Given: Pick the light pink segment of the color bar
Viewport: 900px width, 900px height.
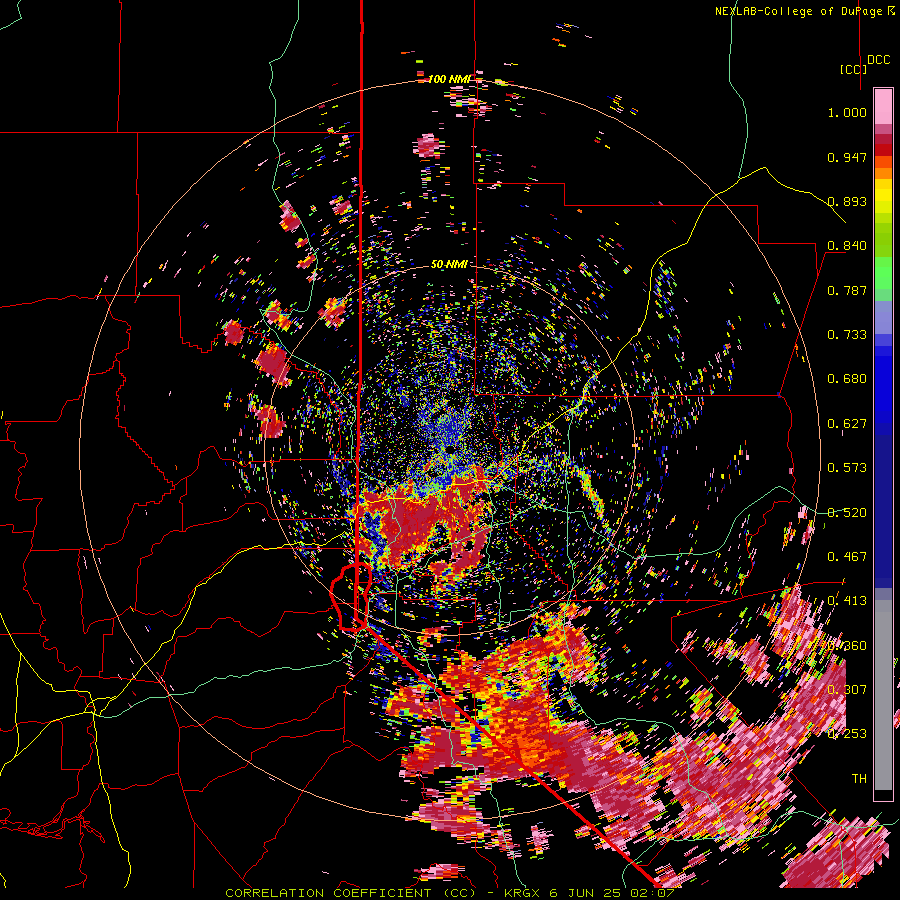Looking at the screenshot, I should point(883,106).
